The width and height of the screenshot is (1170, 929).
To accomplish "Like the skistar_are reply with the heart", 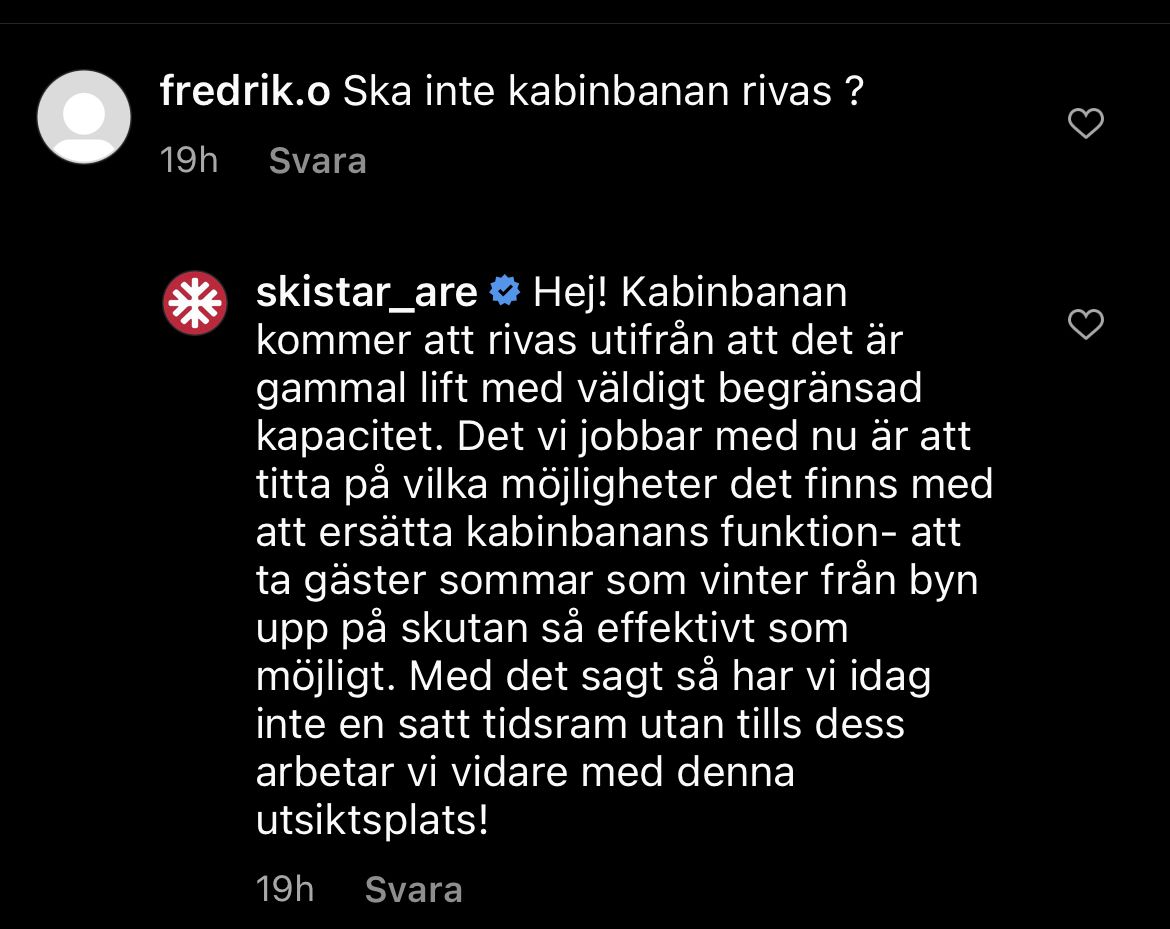I will tap(1085, 324).
